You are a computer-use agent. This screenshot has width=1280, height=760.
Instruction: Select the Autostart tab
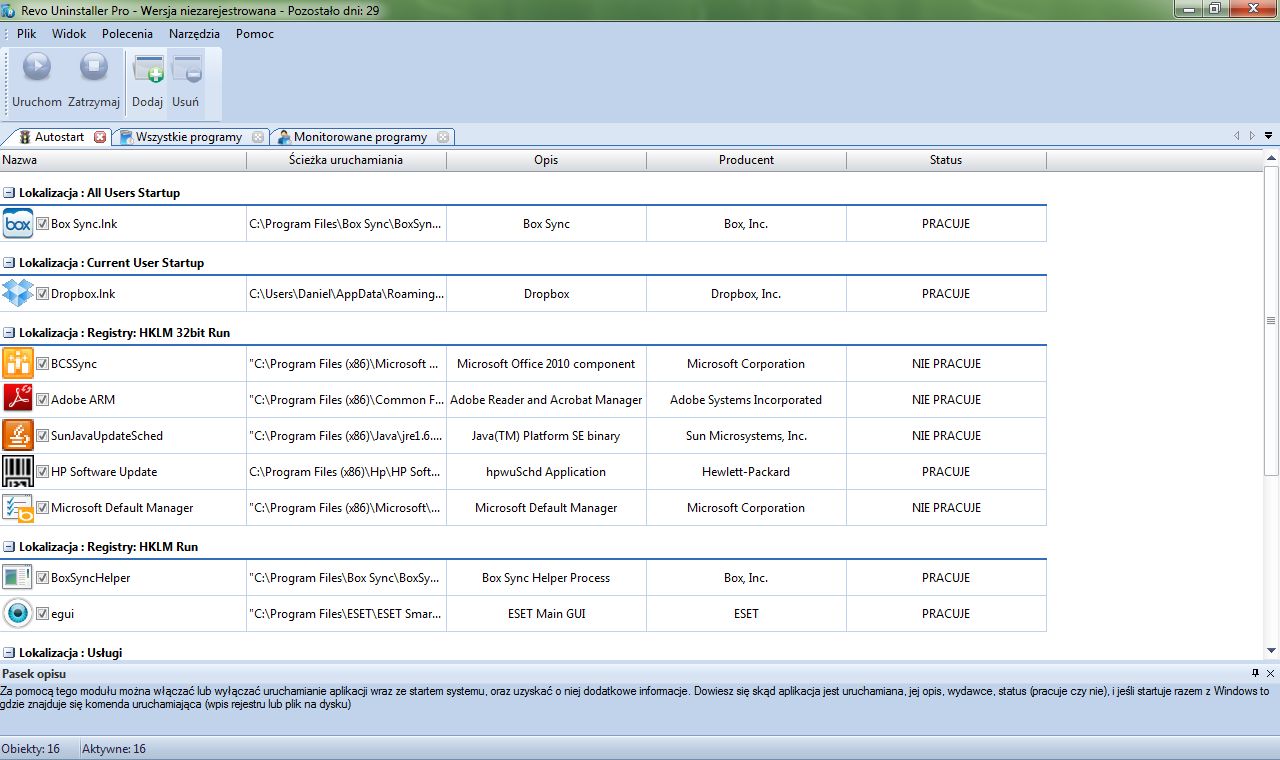(59, 137)
